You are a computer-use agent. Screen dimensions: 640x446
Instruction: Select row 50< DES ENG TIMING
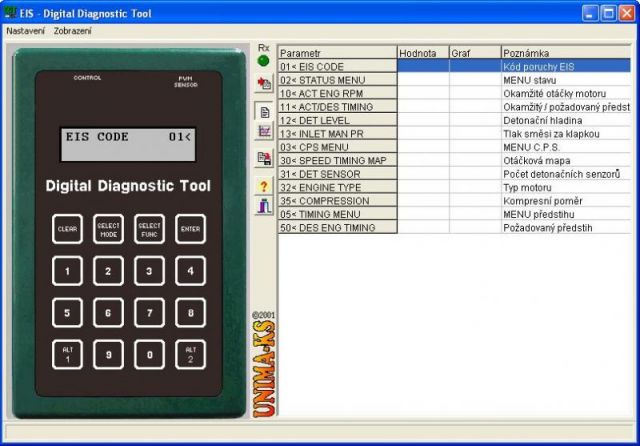(x=454, y=228)
